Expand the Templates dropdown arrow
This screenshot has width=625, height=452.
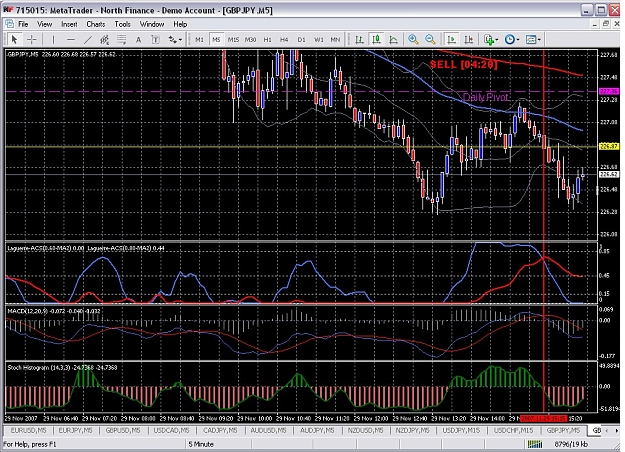pyautogui.click(x=539, y=39)
